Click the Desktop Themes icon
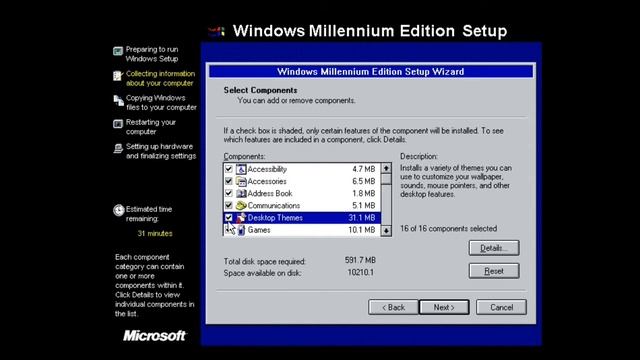This screenshot has height=360, width=640. [241, 218]
